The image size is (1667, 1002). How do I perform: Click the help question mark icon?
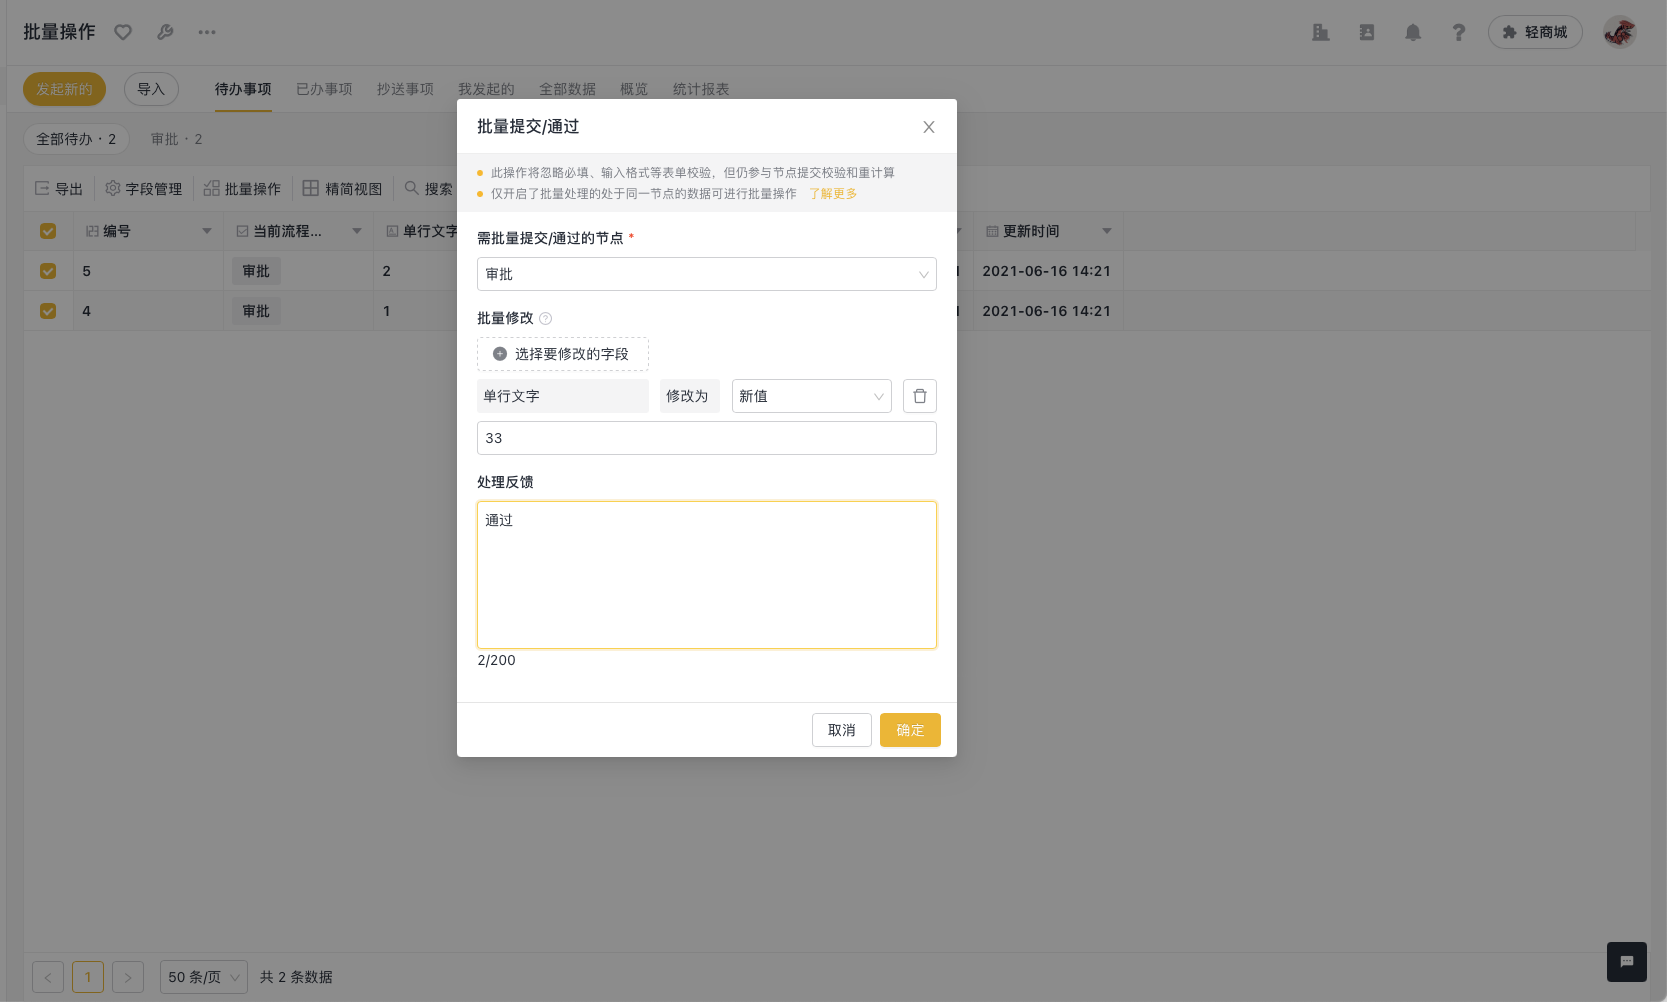[1459, 32]
